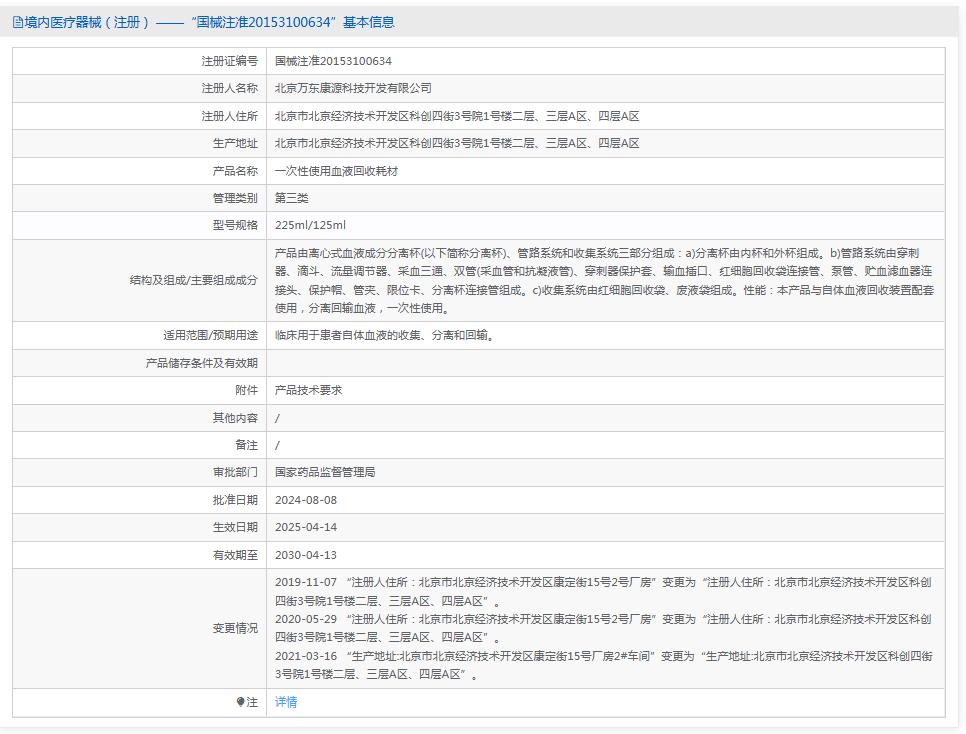966x734 pixels.
Task: Click the 适用范围/预期用途 label
Action: pyautogui.click(x=210, y=335)
